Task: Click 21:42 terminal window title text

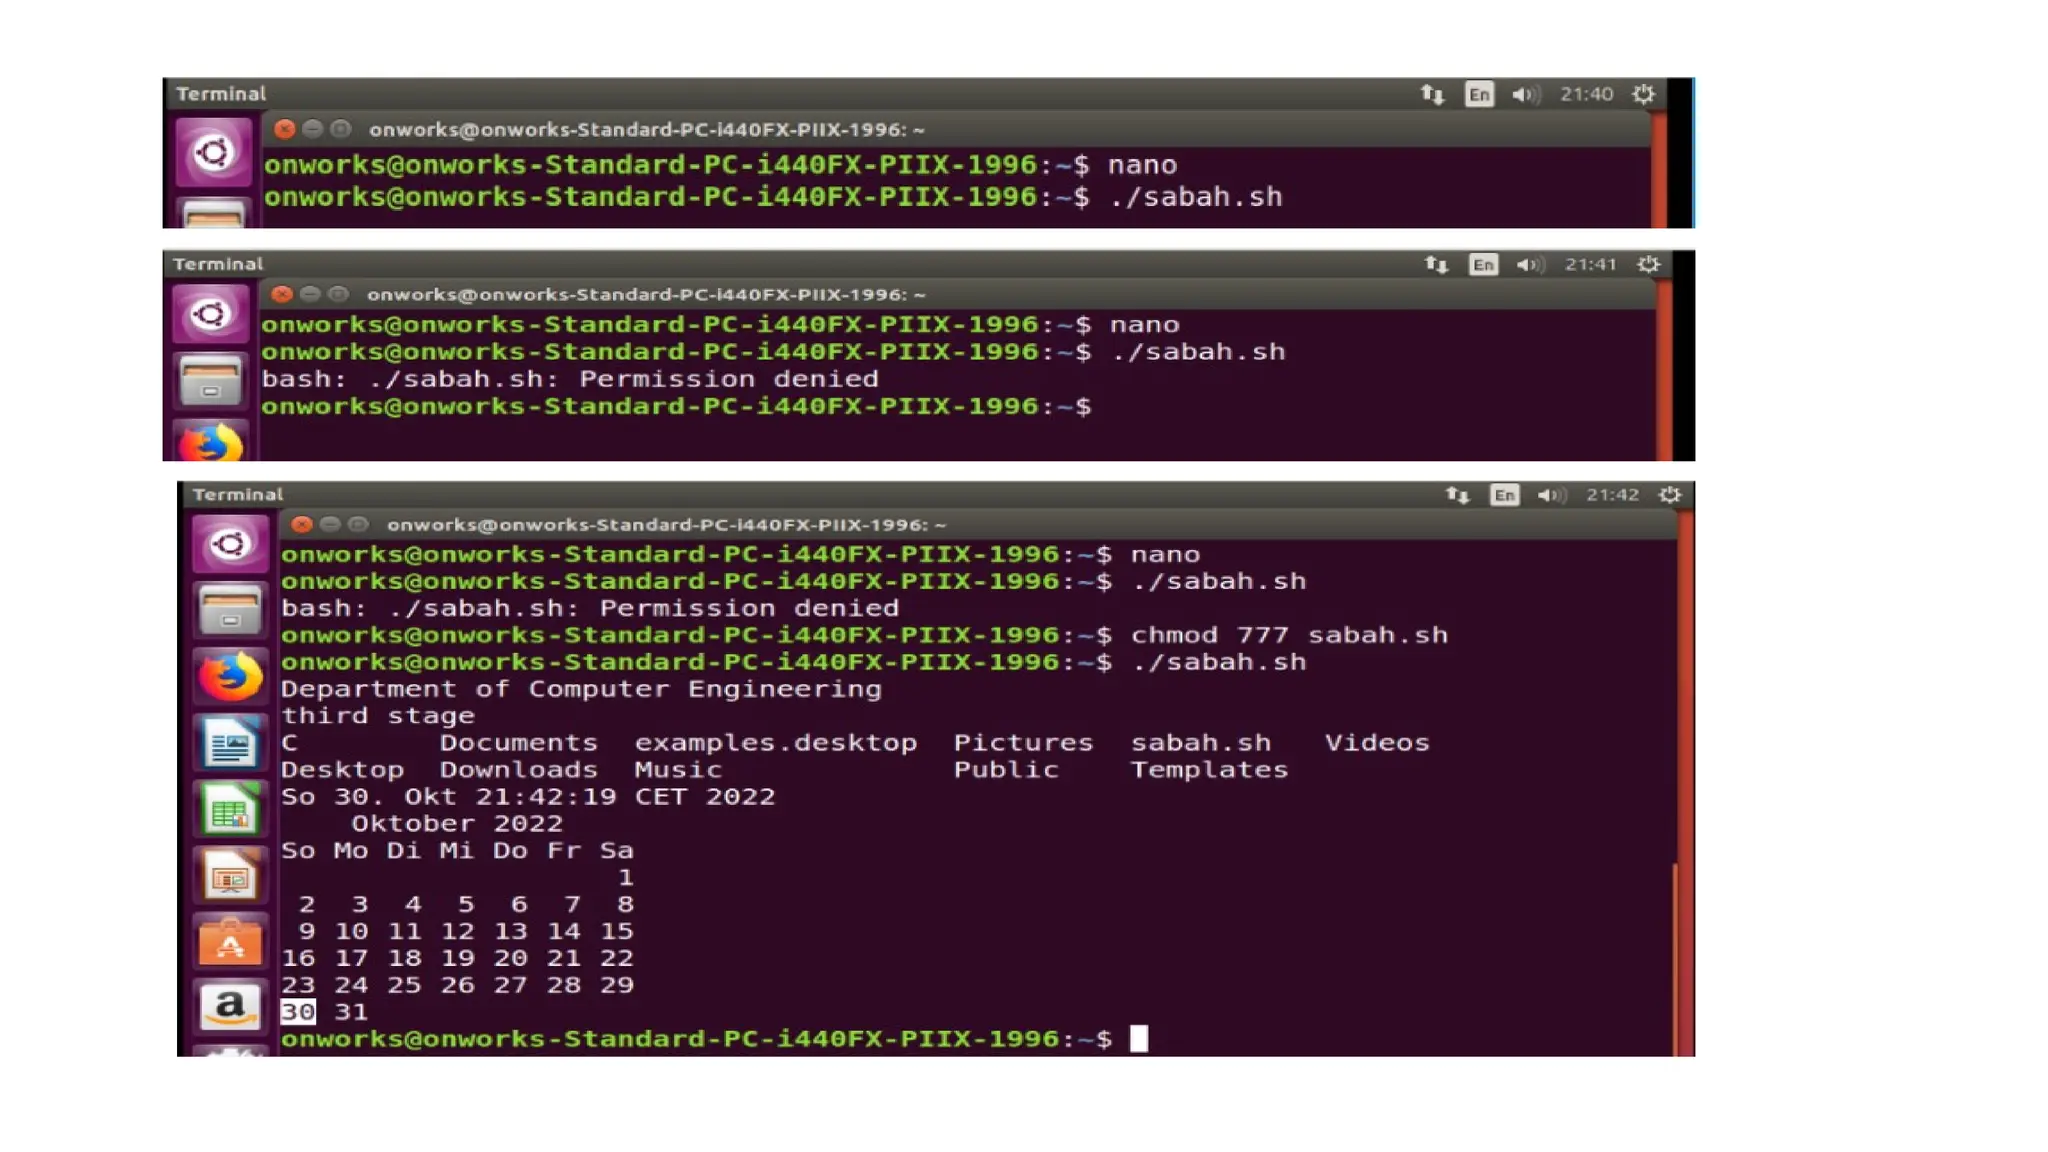Action: point(666,525)
